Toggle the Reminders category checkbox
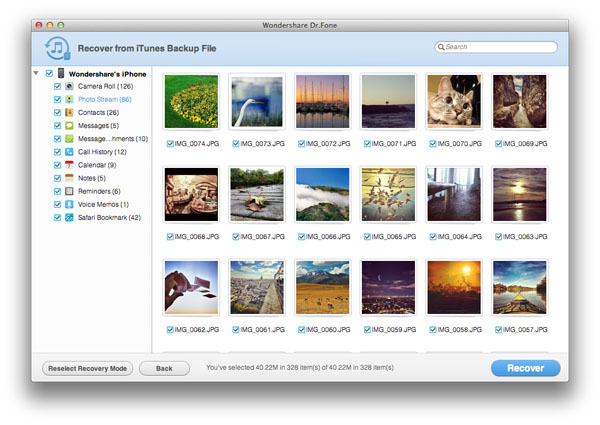The image size is (600, 425). [57, 191]
